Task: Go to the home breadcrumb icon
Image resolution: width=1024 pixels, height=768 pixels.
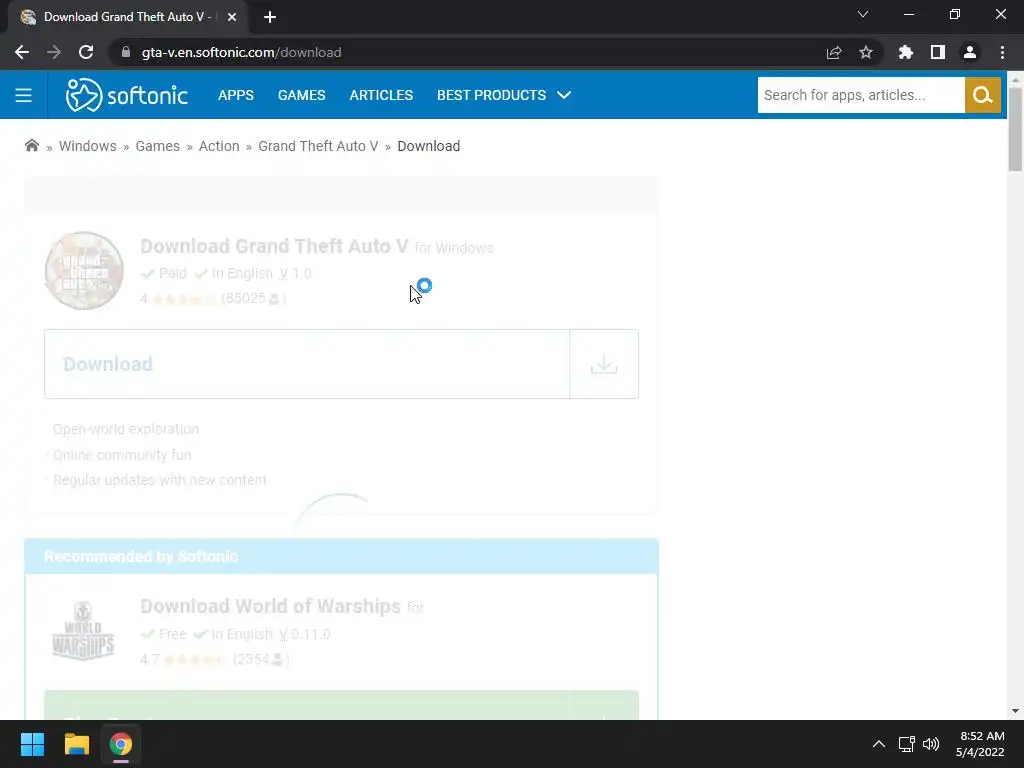Action: coord(31,146)
